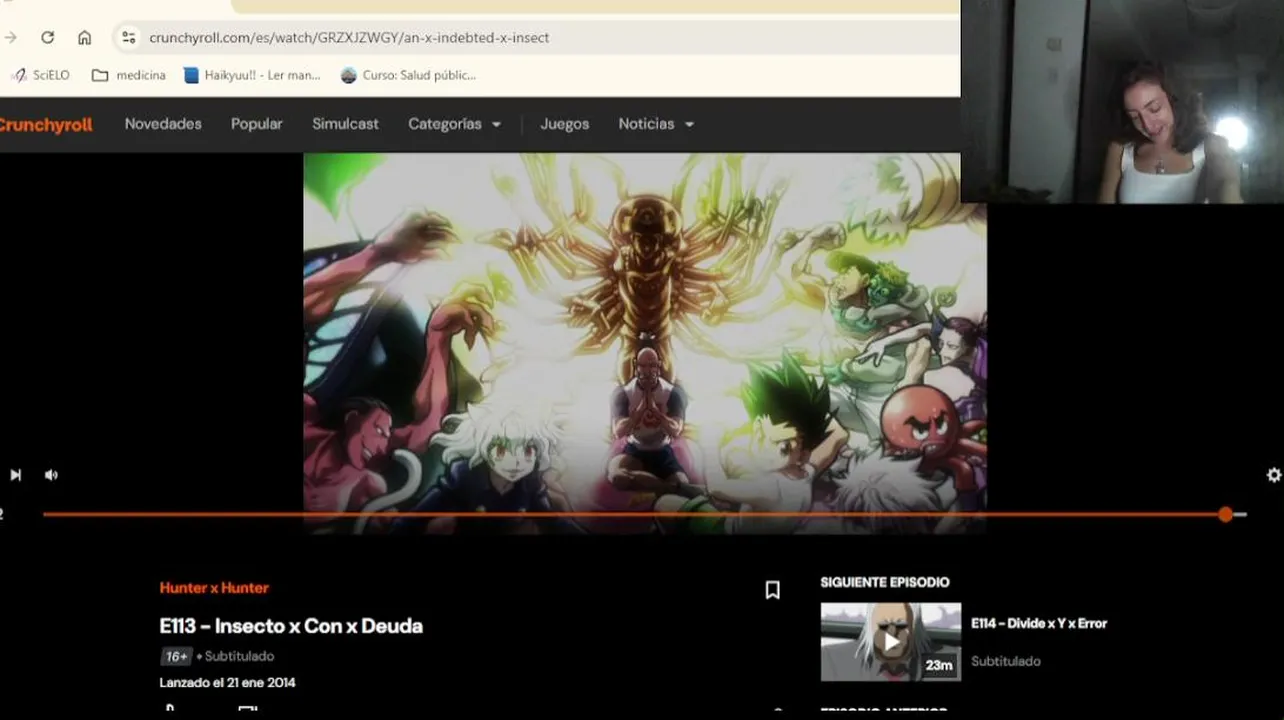Image resolution: width=1284 pixels, height=720 pixels.
Task: Open the player settings gear
Action: [x=1273, y=475]
